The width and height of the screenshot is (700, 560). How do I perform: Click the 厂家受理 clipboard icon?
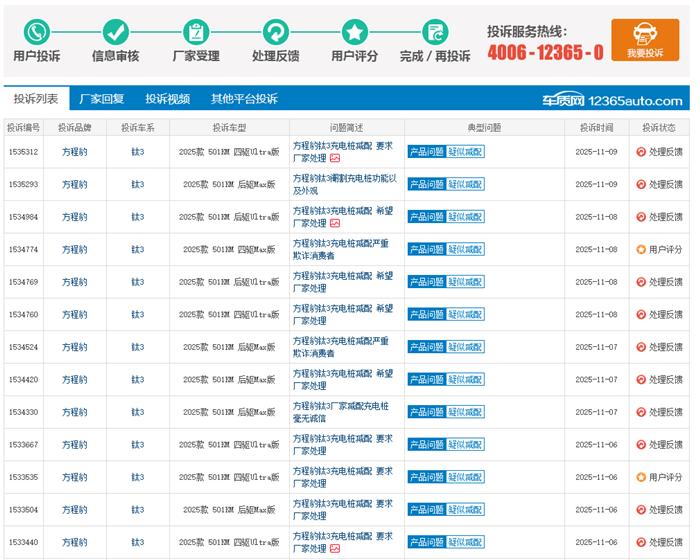pyautogui.click(x=196, y=31)
